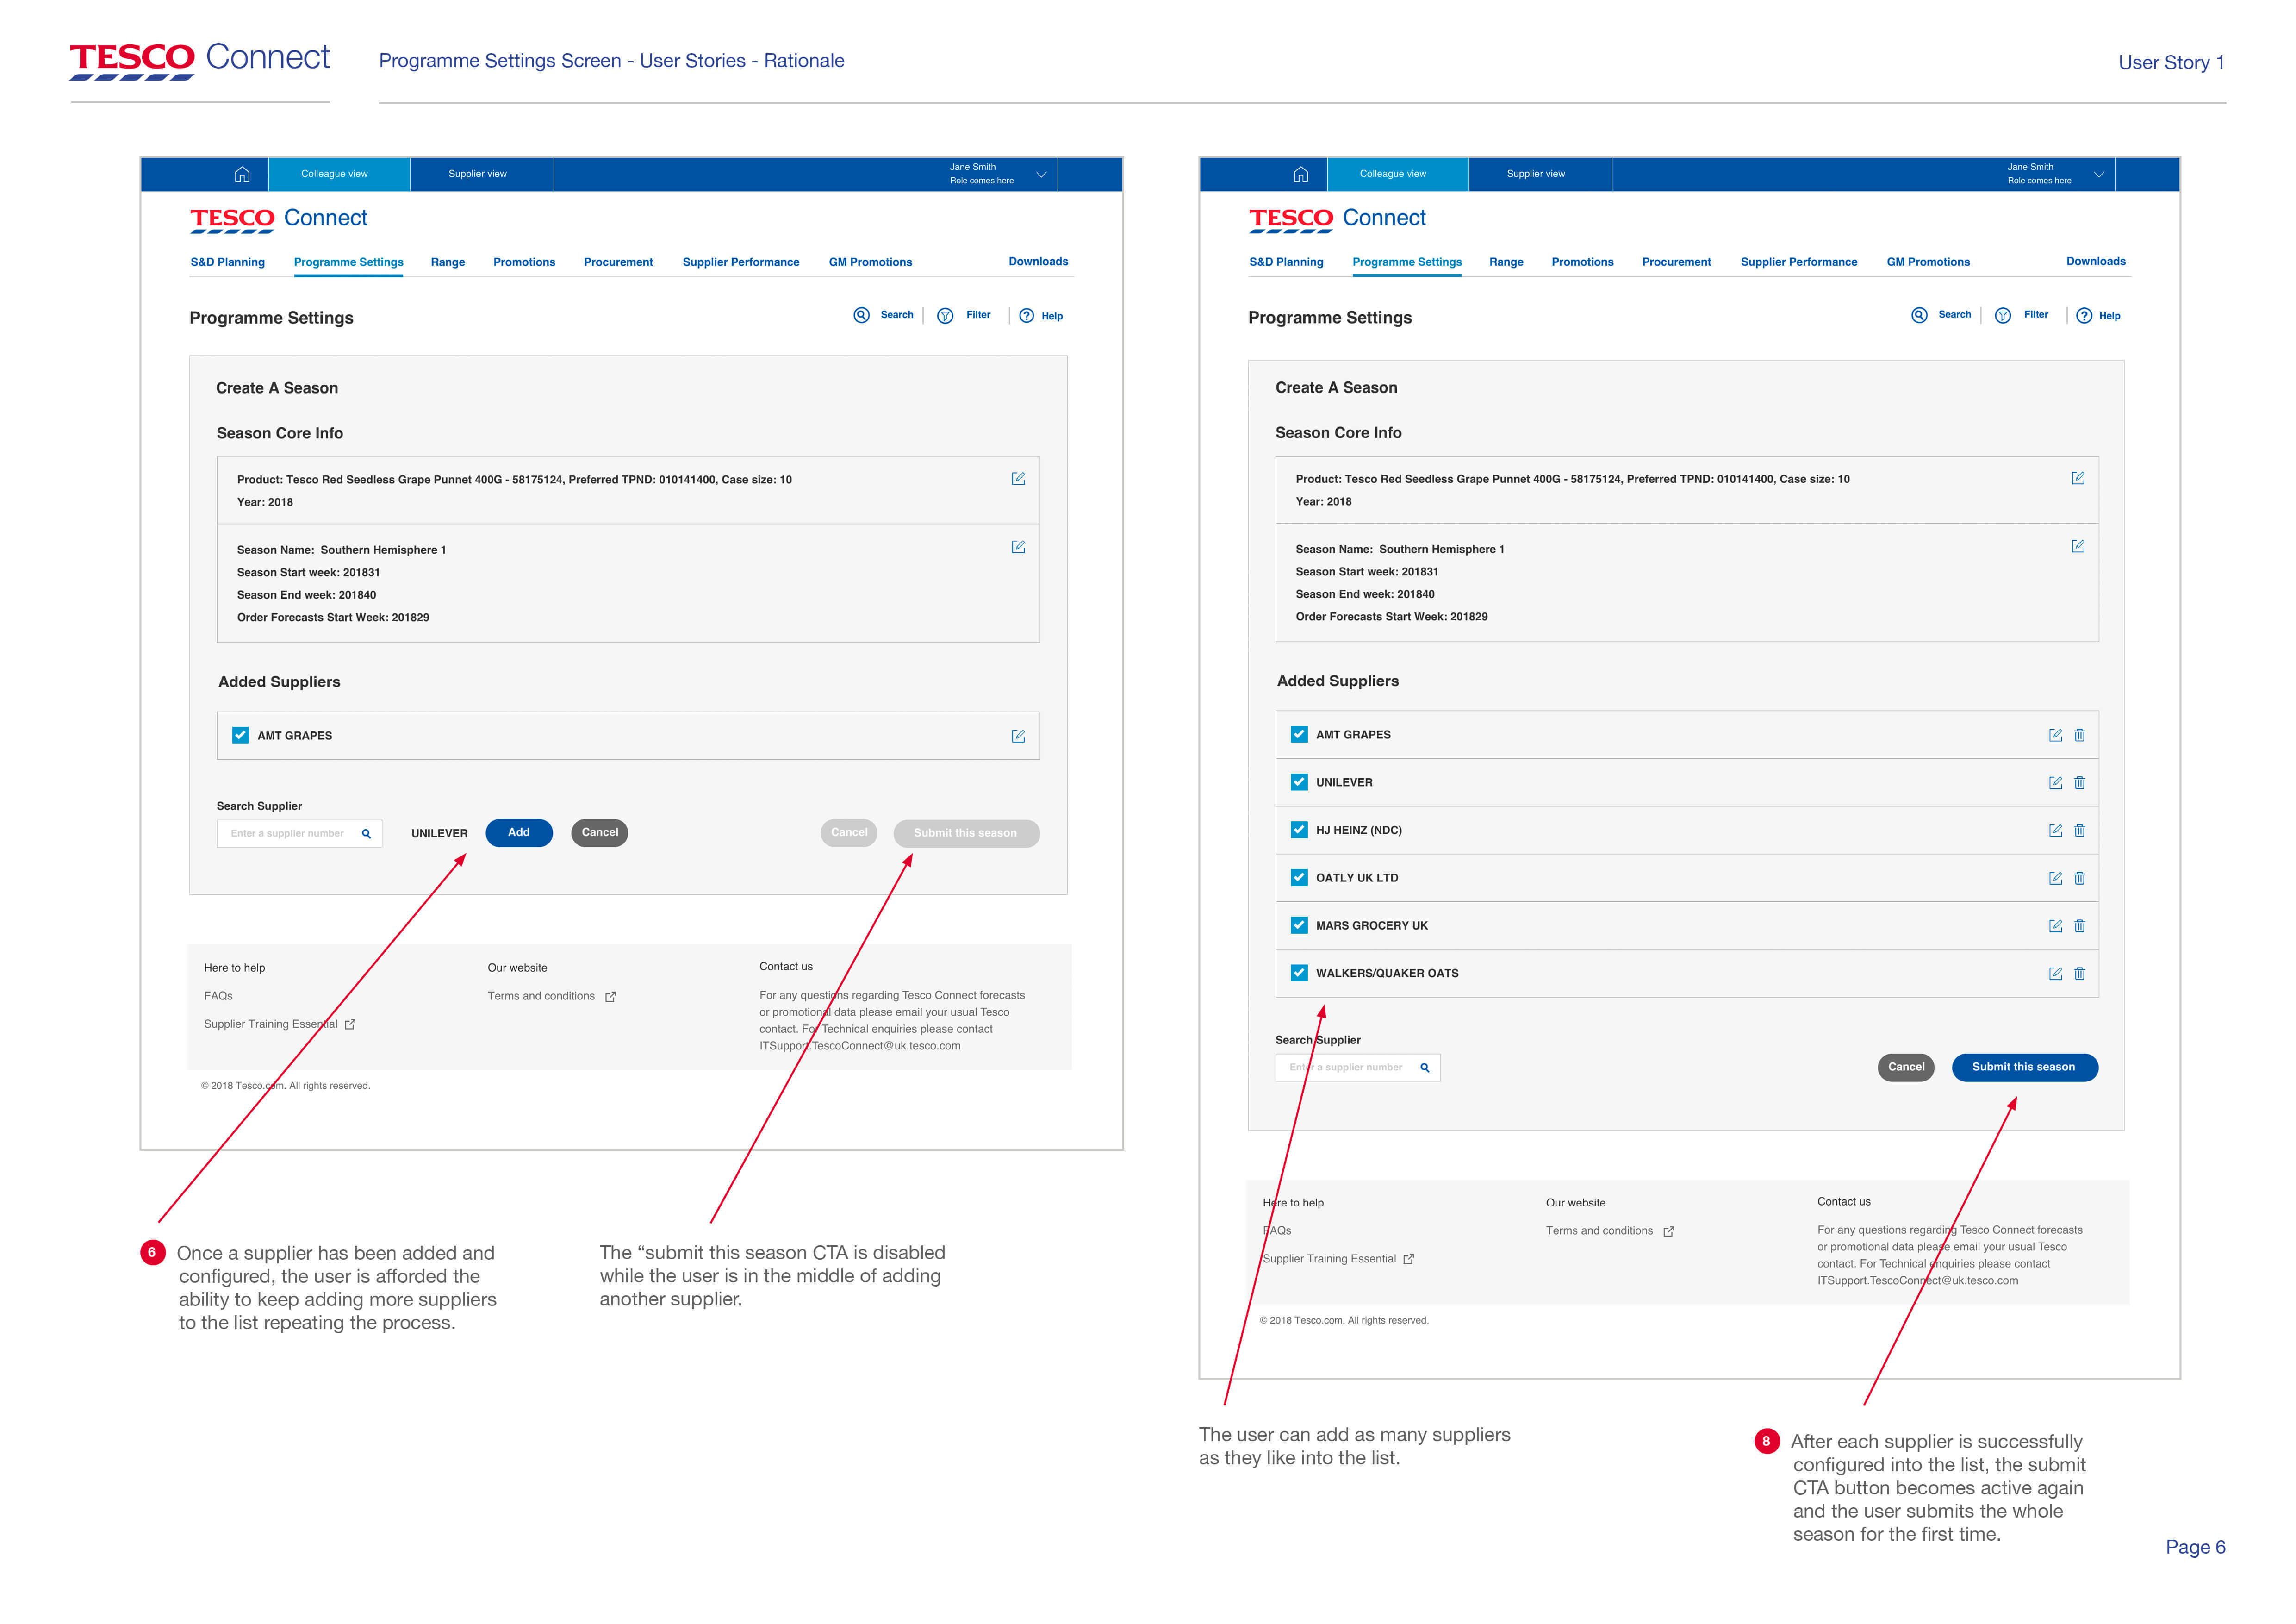Viewport: 2296px width, 1624px height.
Task: Edit the OATLY UK LTD supplier row
Action: pos(2055,879)
